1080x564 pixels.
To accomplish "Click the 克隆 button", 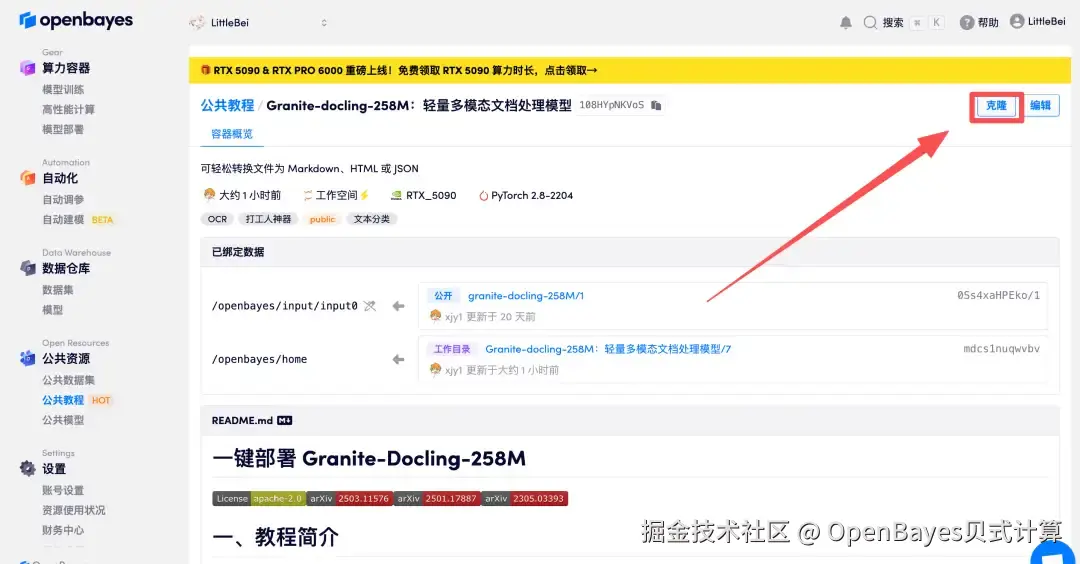I will [996, 105].
